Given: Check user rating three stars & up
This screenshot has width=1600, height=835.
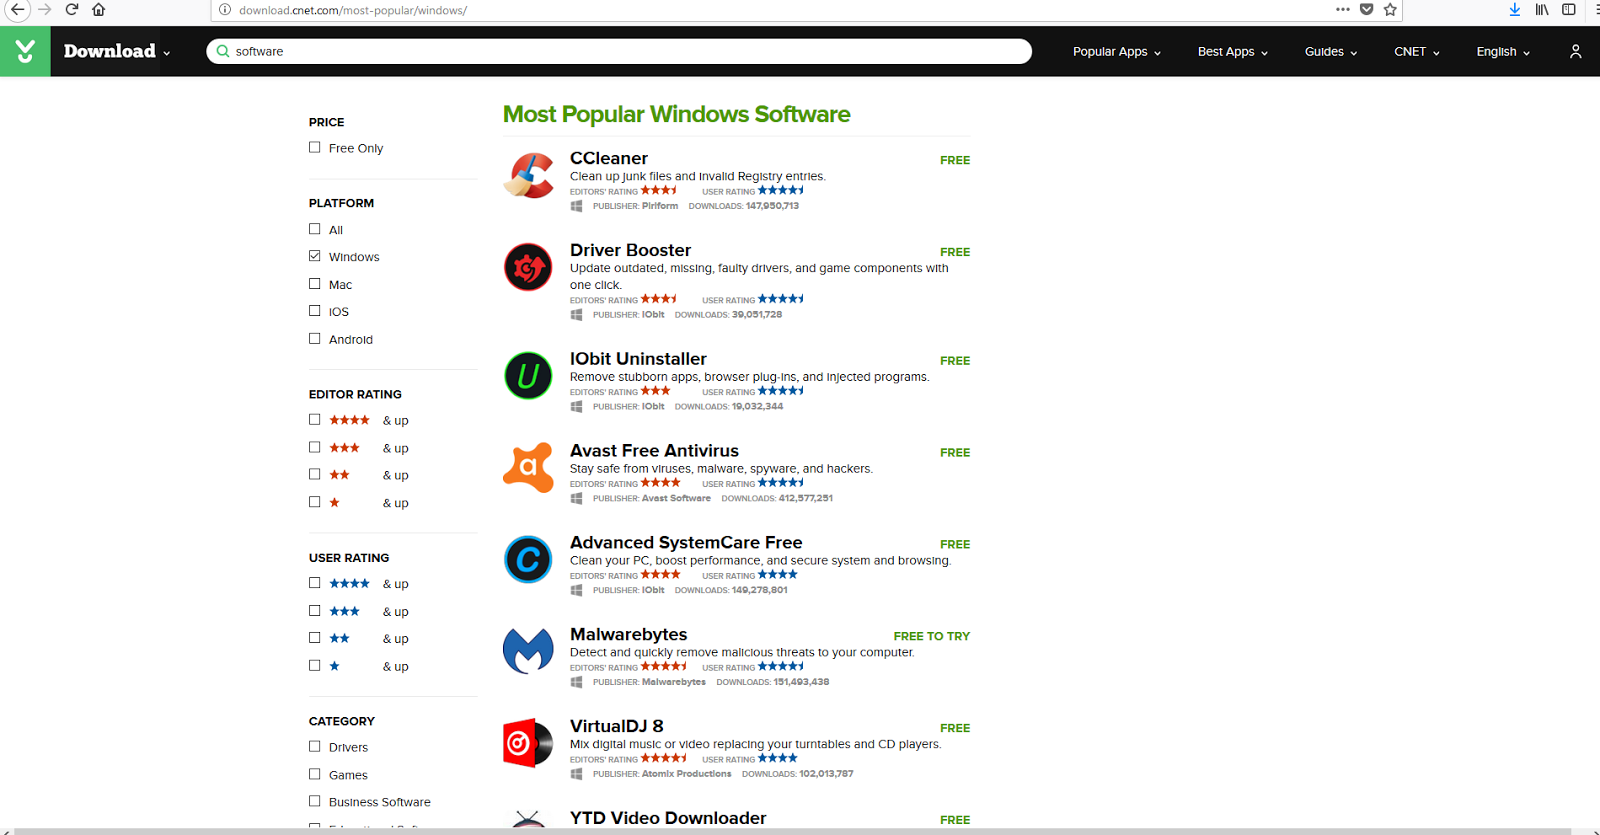Looking at the screenshot, I should (x=315, y=611).
